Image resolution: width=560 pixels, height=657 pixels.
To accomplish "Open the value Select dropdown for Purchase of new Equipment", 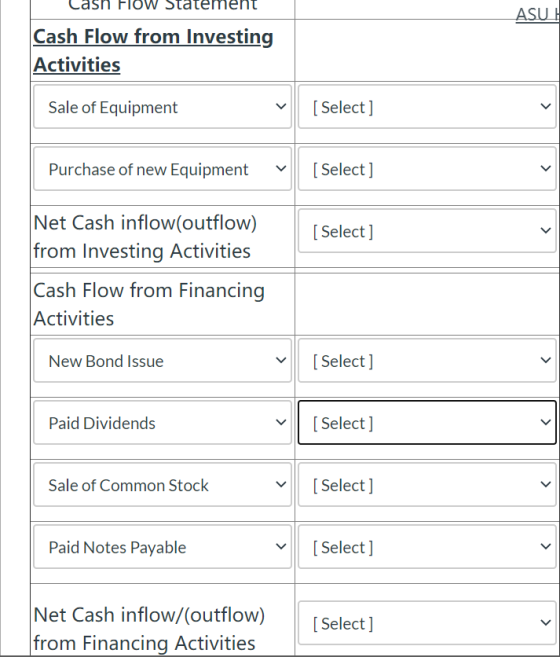I will click(427, 169).
